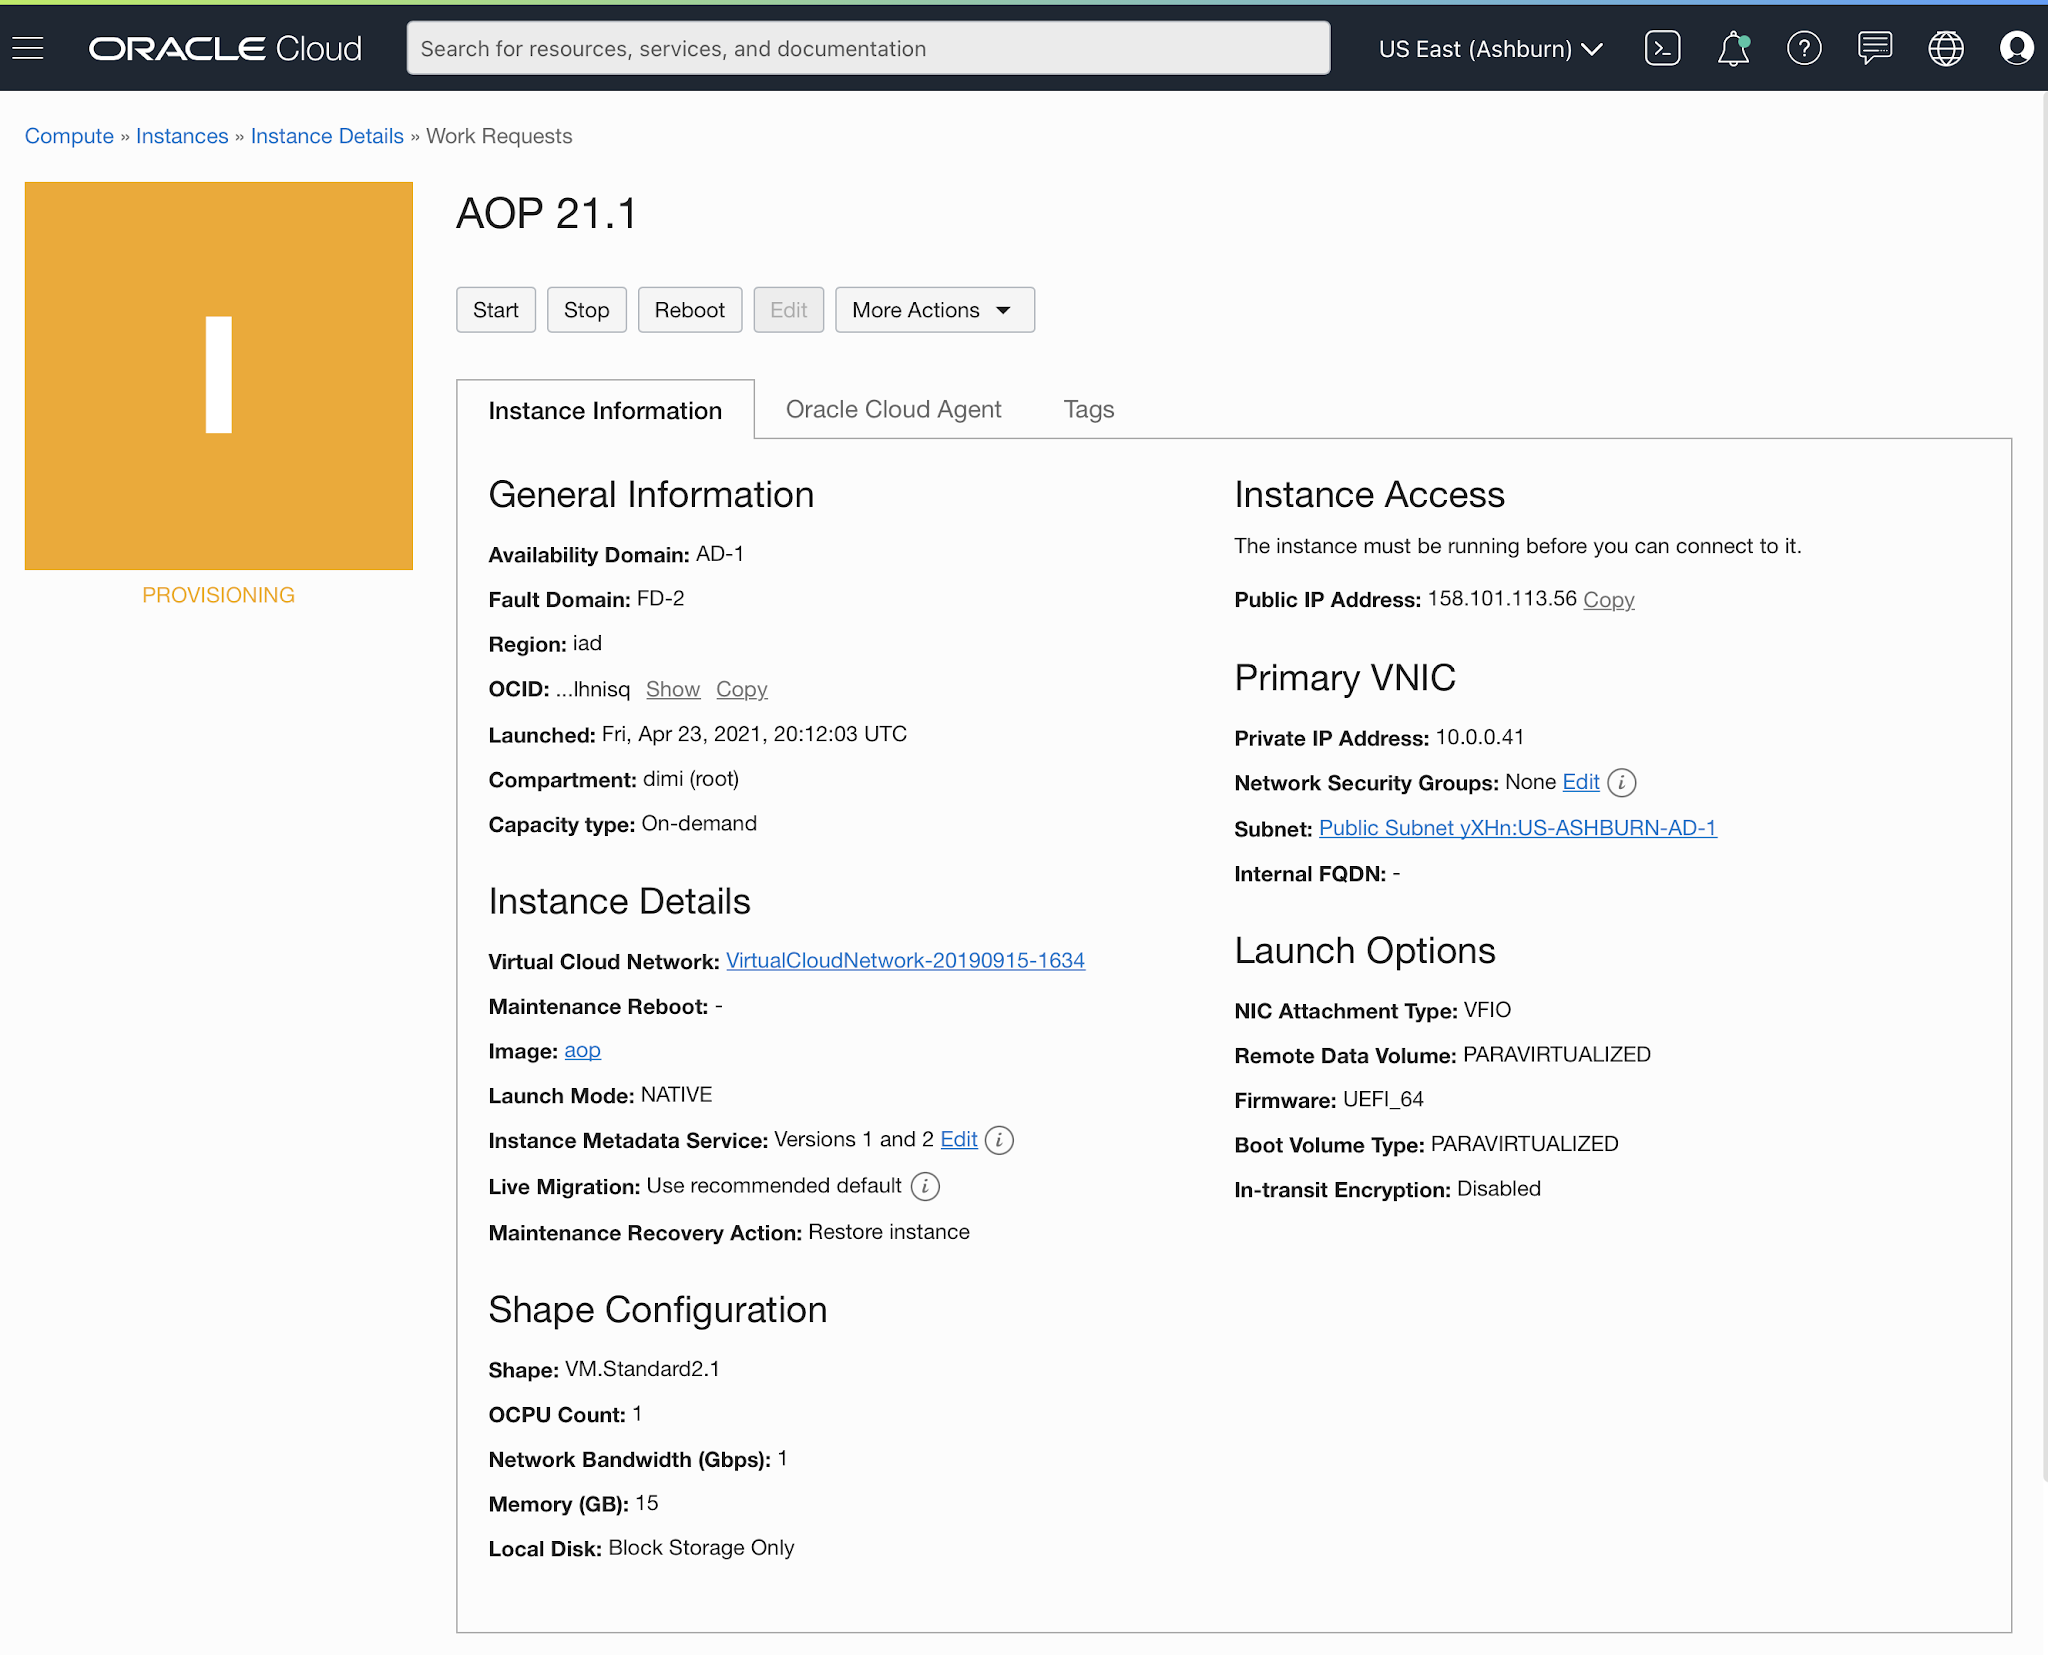2048x1655 pixels.
Task: Show Network Security Groups info tooltip
Action: point(1622,783)
